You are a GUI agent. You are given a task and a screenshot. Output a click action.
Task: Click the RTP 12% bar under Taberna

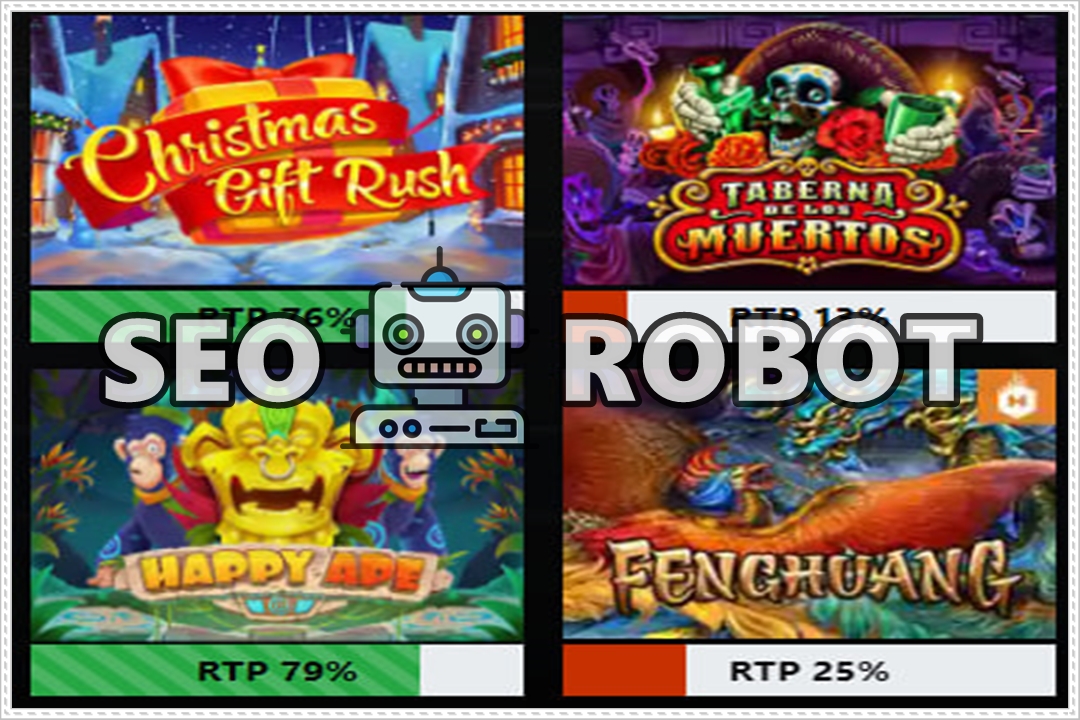pyautogui.click(x=809, y=316)
